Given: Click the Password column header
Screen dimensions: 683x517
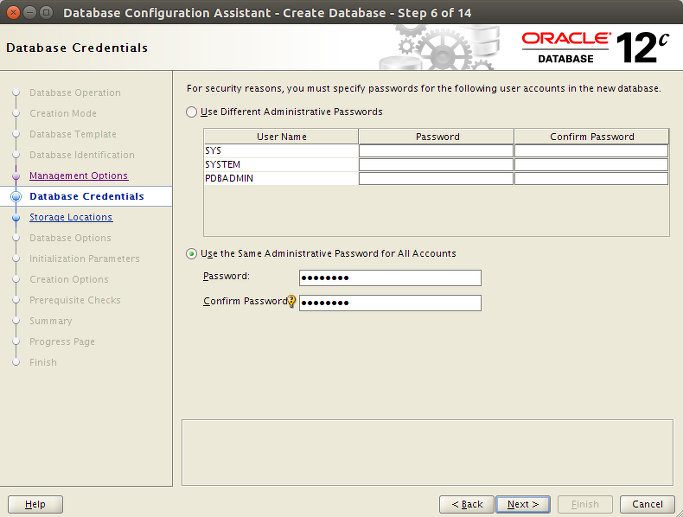Looking at the screenshot, I should [436, 136].
